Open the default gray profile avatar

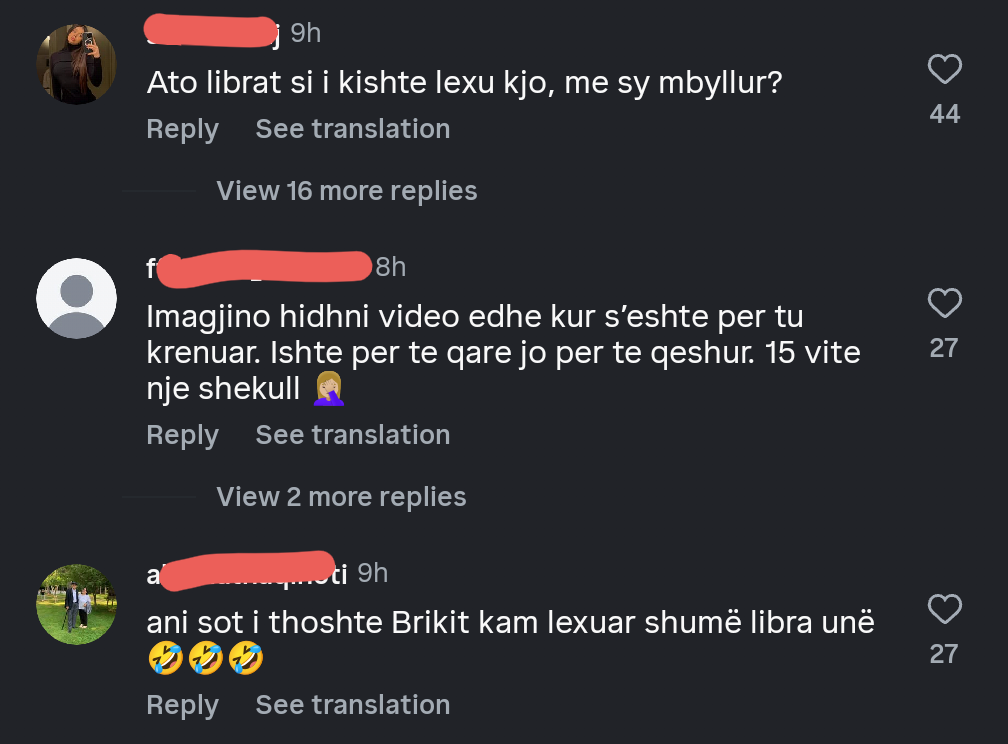click(76, 298)
